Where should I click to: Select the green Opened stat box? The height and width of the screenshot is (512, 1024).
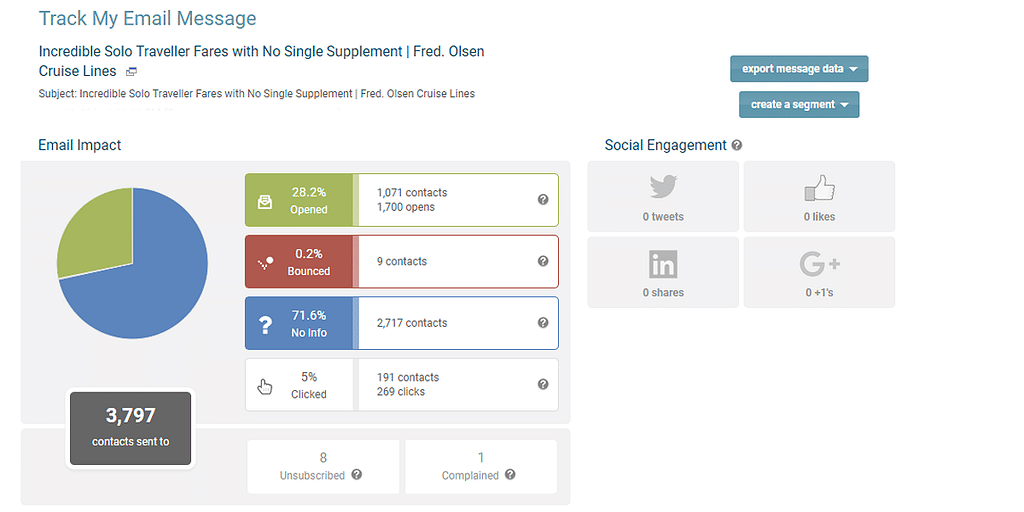click(299, 200)
